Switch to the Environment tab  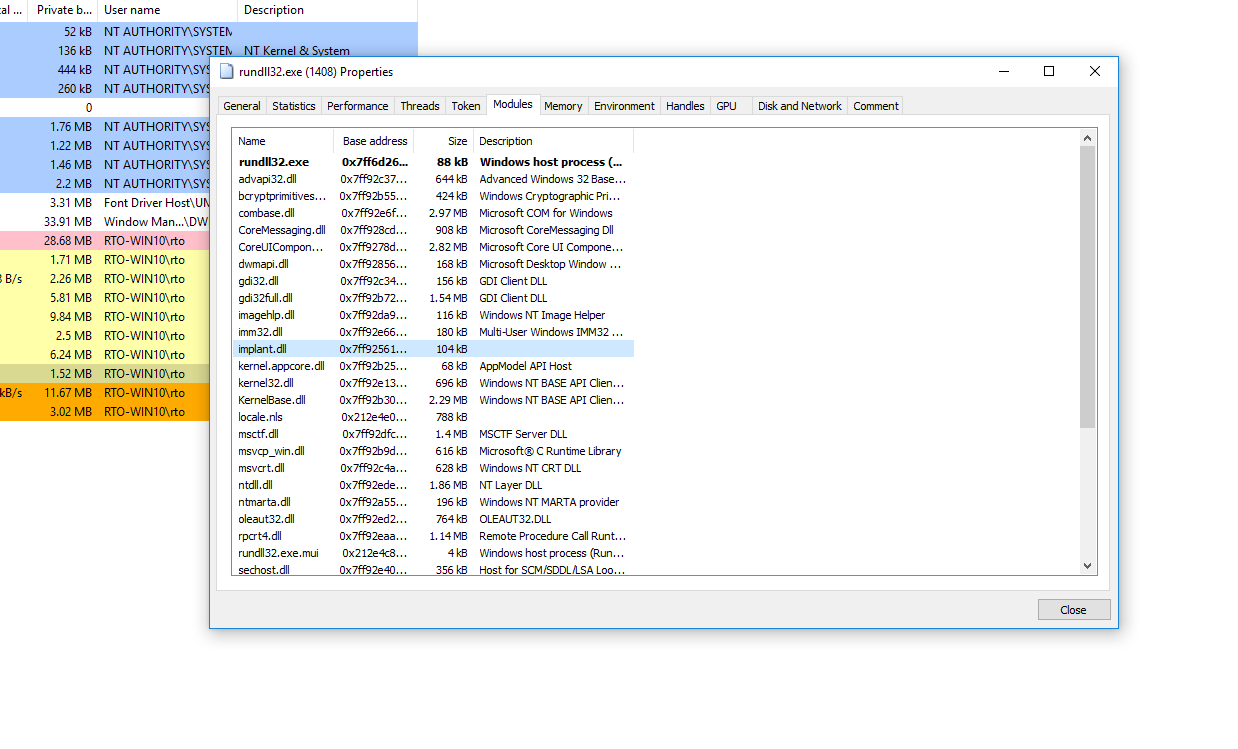[x=624, y=106]
